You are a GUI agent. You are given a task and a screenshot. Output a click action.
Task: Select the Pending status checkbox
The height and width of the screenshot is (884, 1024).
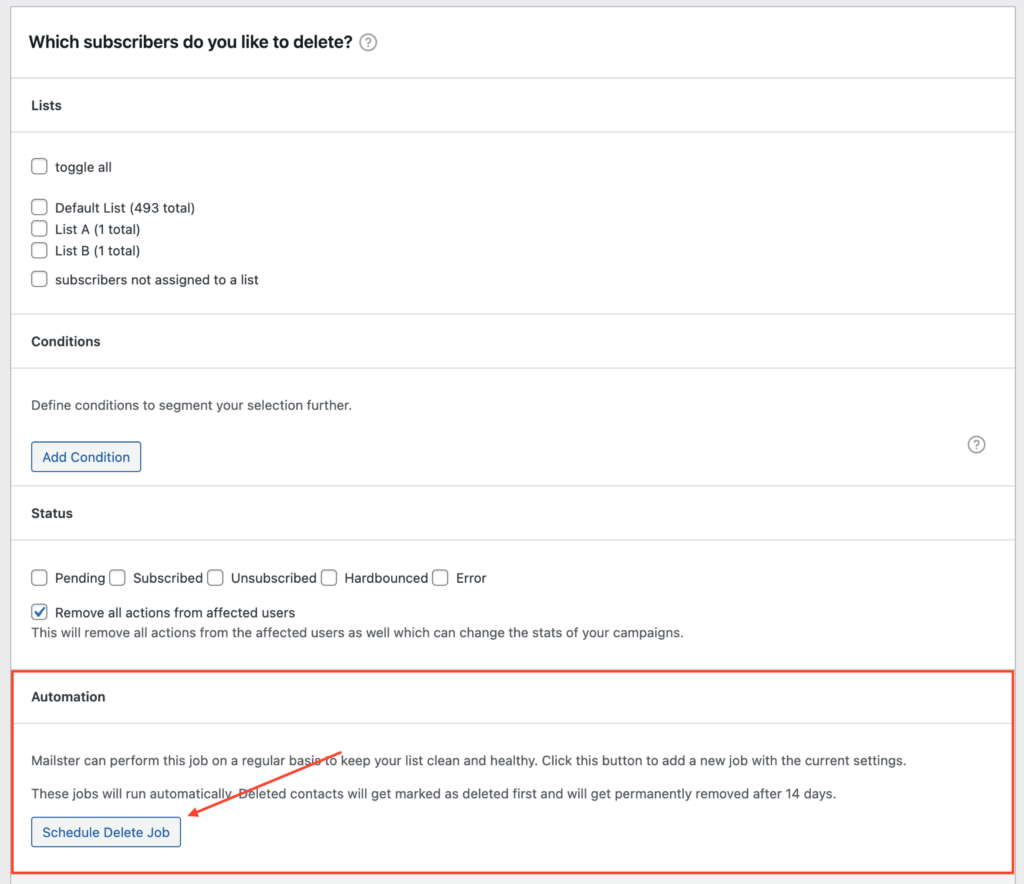[x=40, y=578]
